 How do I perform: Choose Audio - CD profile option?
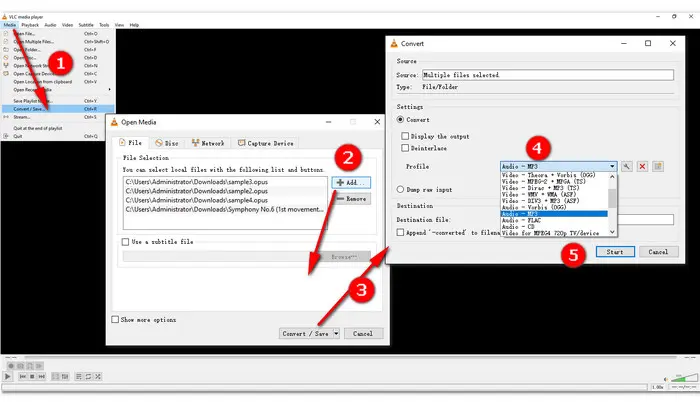tap(554, 227)
